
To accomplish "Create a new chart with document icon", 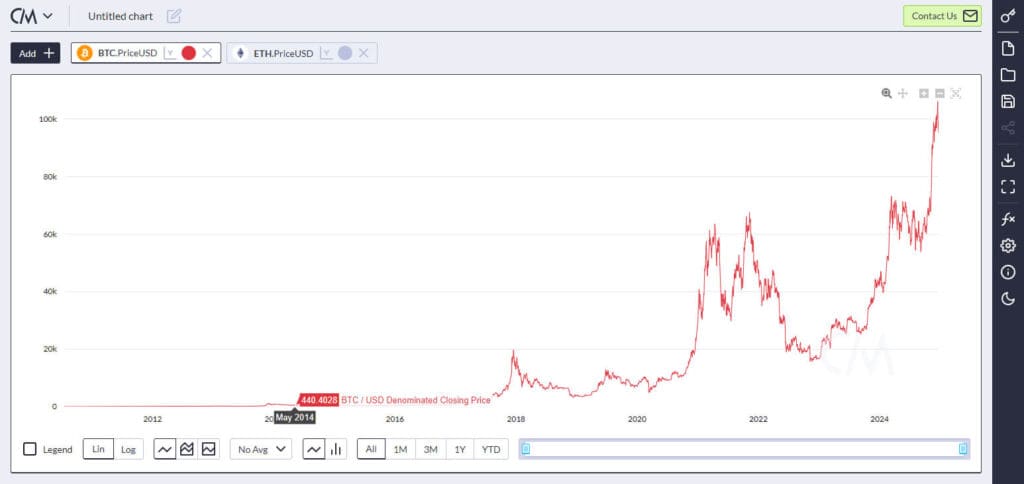I will point(1008,48).
